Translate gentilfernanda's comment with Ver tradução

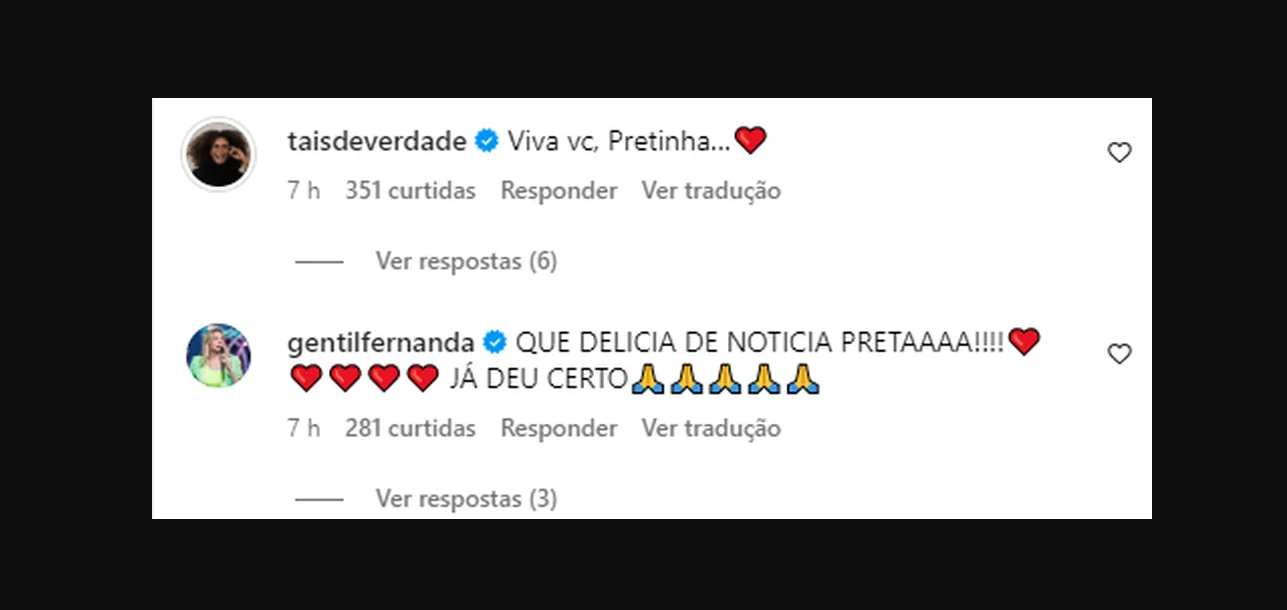point(711,428)
